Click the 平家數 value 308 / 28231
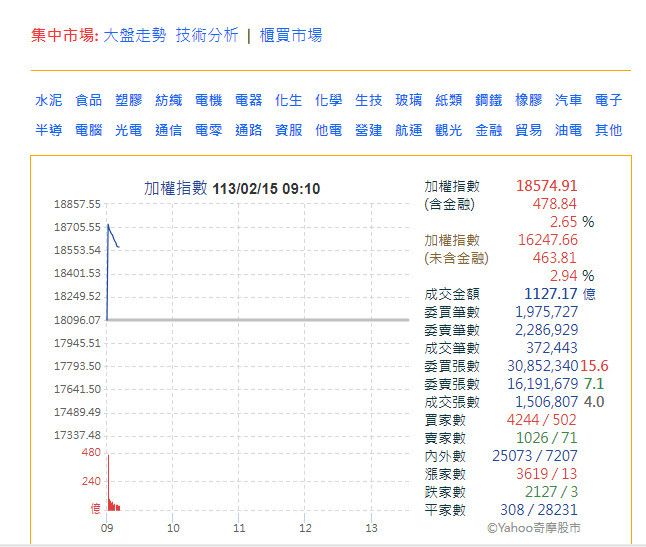 tap(539, 510)
